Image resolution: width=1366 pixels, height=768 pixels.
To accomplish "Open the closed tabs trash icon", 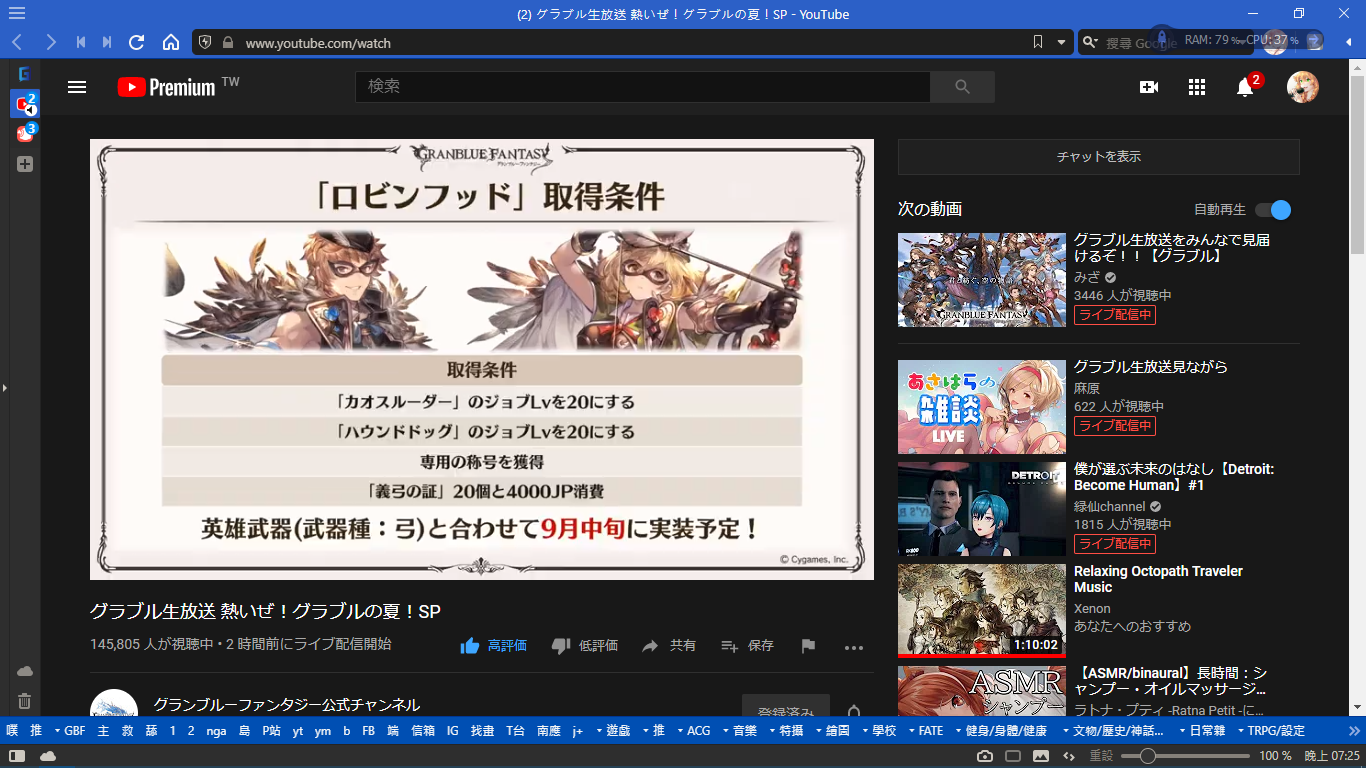I will click(x=25, y=701).
